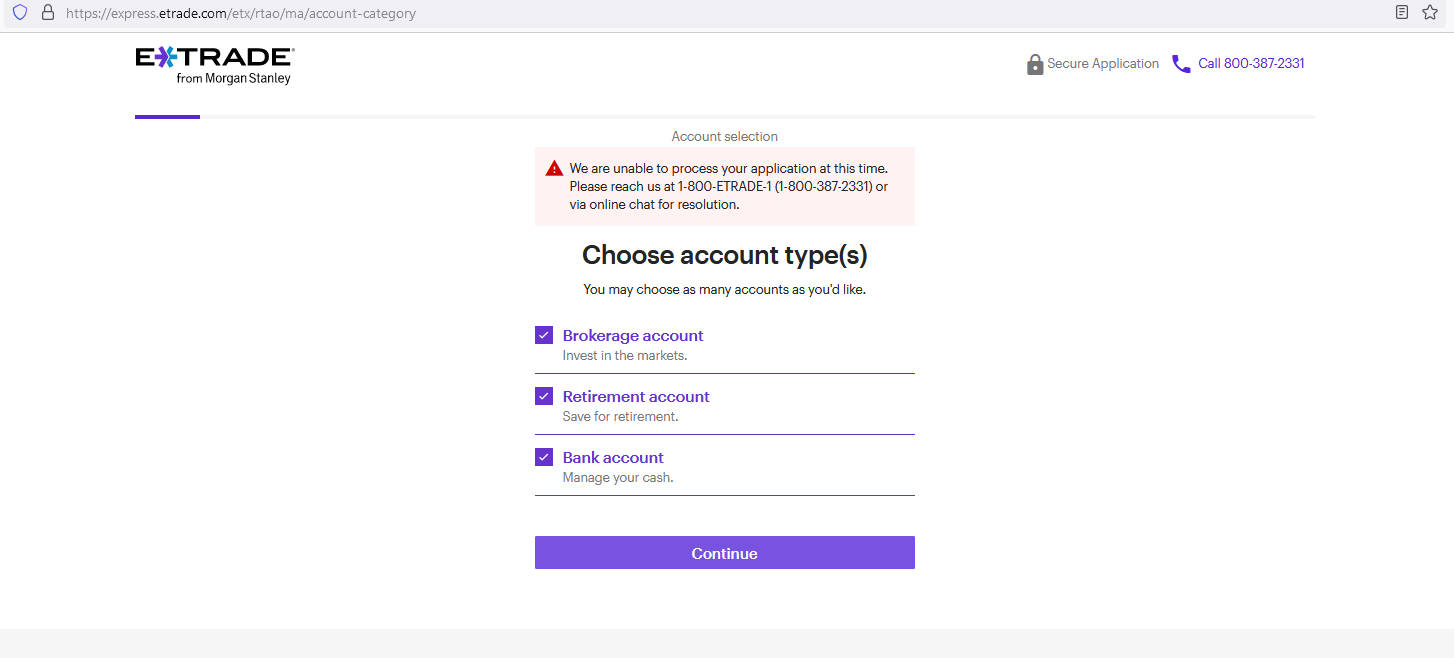Click the Retirement account heading link
1454x658 pixels.
point(636,396)
